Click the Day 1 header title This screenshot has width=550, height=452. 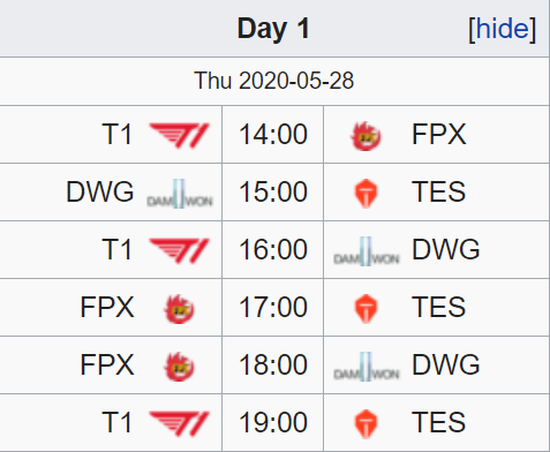tap(273, 28)
